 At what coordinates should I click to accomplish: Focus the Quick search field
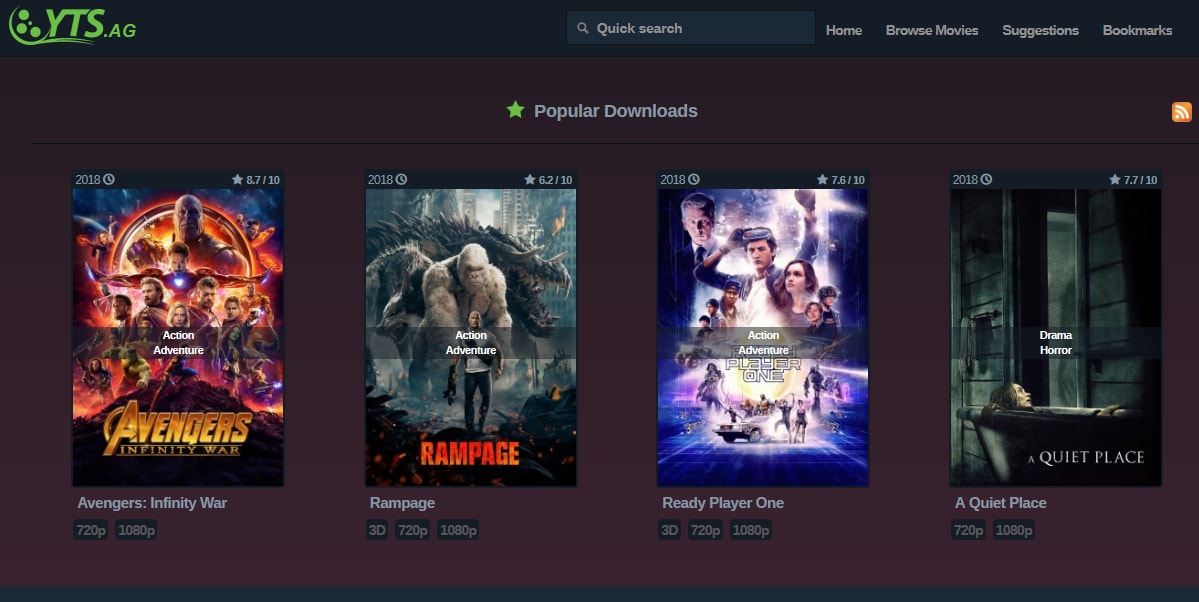[x=690, y=28]
